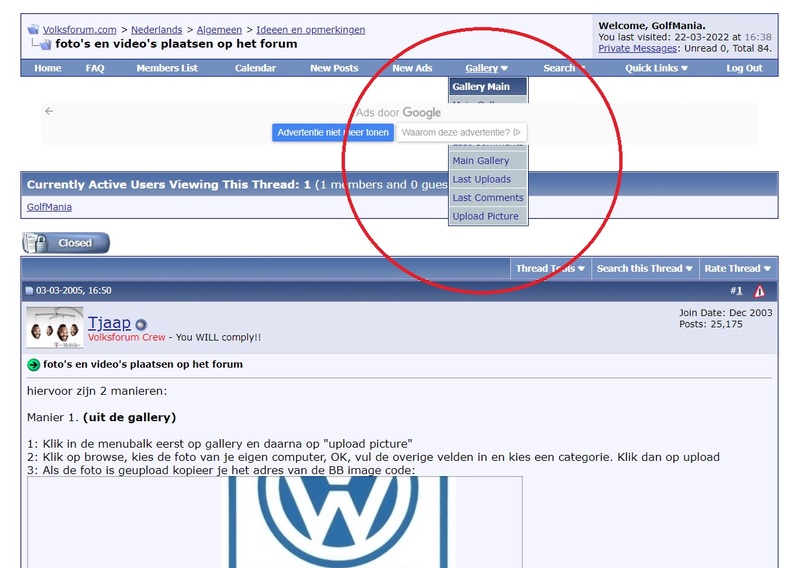Open Nederlands breadcrumb link

[156, 30]
